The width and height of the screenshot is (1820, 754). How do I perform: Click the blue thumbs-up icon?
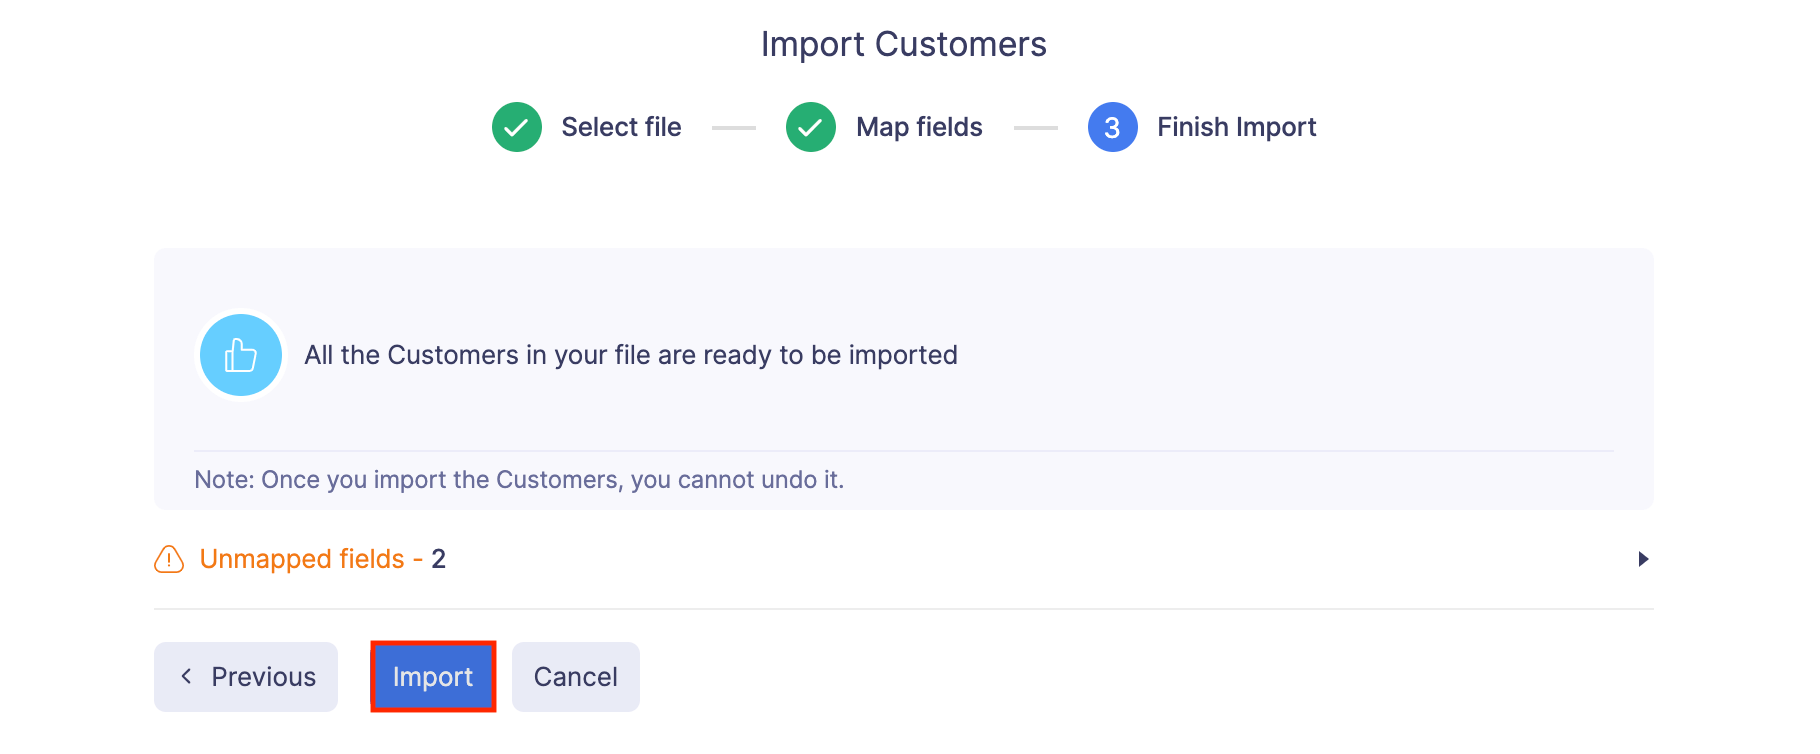[241, 355]
